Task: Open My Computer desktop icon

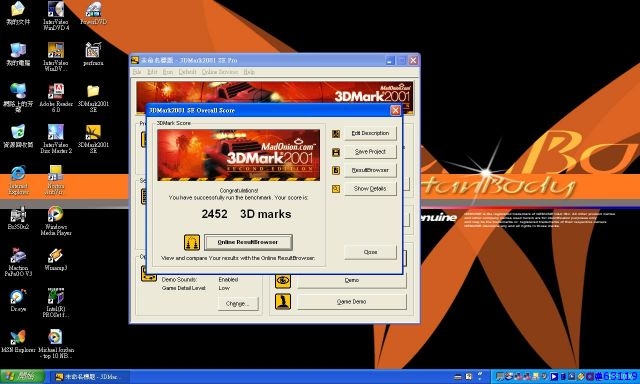Action: click(x=18, y=54)
